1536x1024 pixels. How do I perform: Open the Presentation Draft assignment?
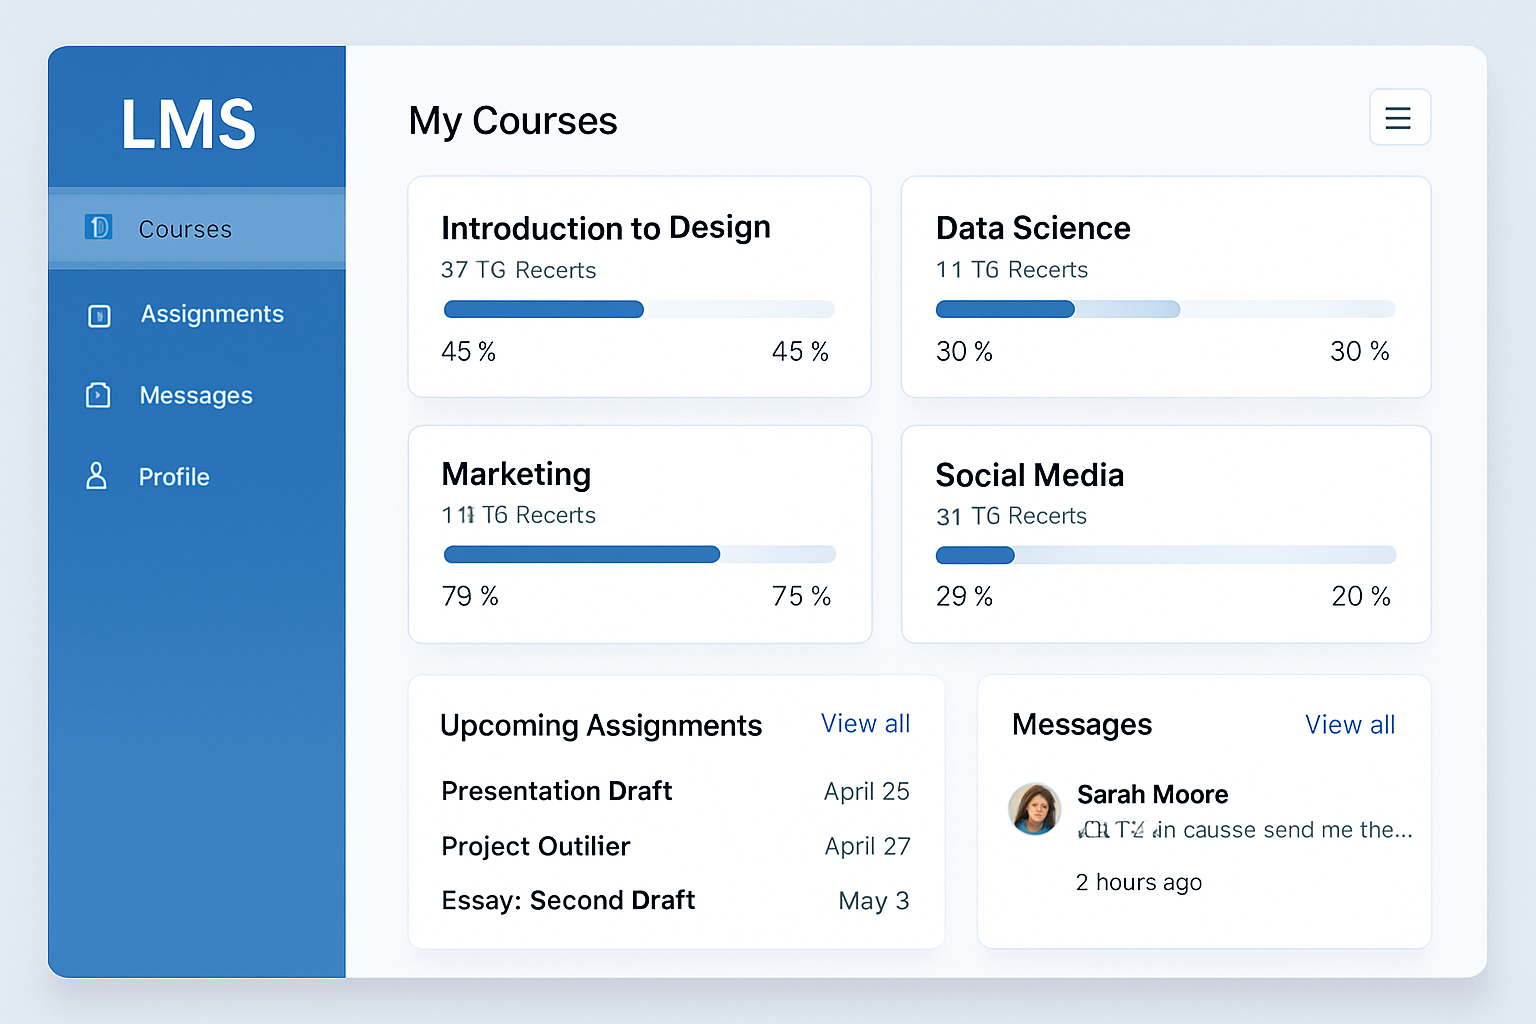[x=556, y=791]
